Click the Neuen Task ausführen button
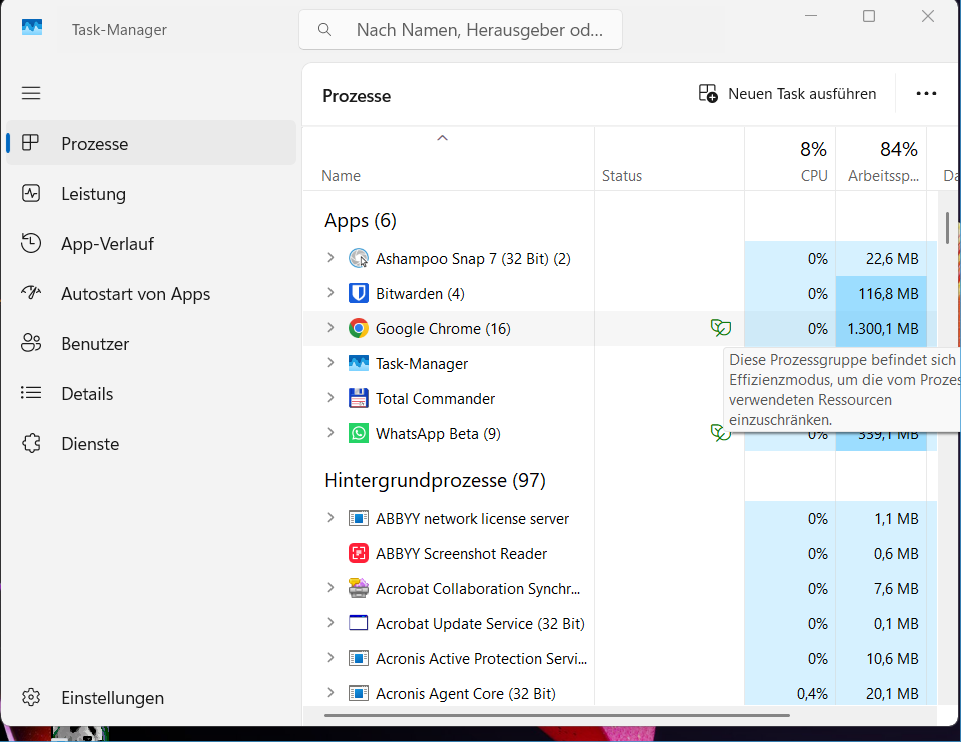961x742 pixels. click(788, 94)
